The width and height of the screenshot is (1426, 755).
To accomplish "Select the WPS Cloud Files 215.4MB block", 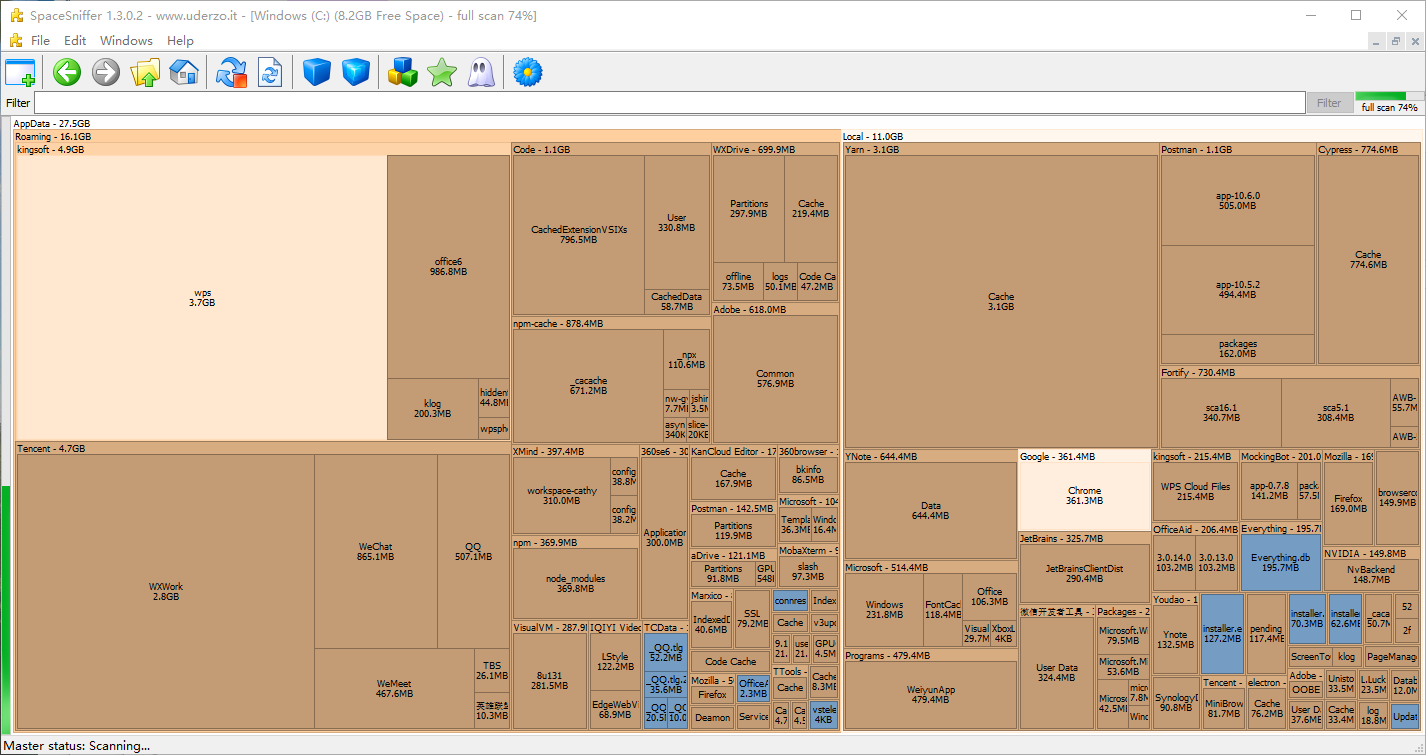I will click(x=1195, y=491).
